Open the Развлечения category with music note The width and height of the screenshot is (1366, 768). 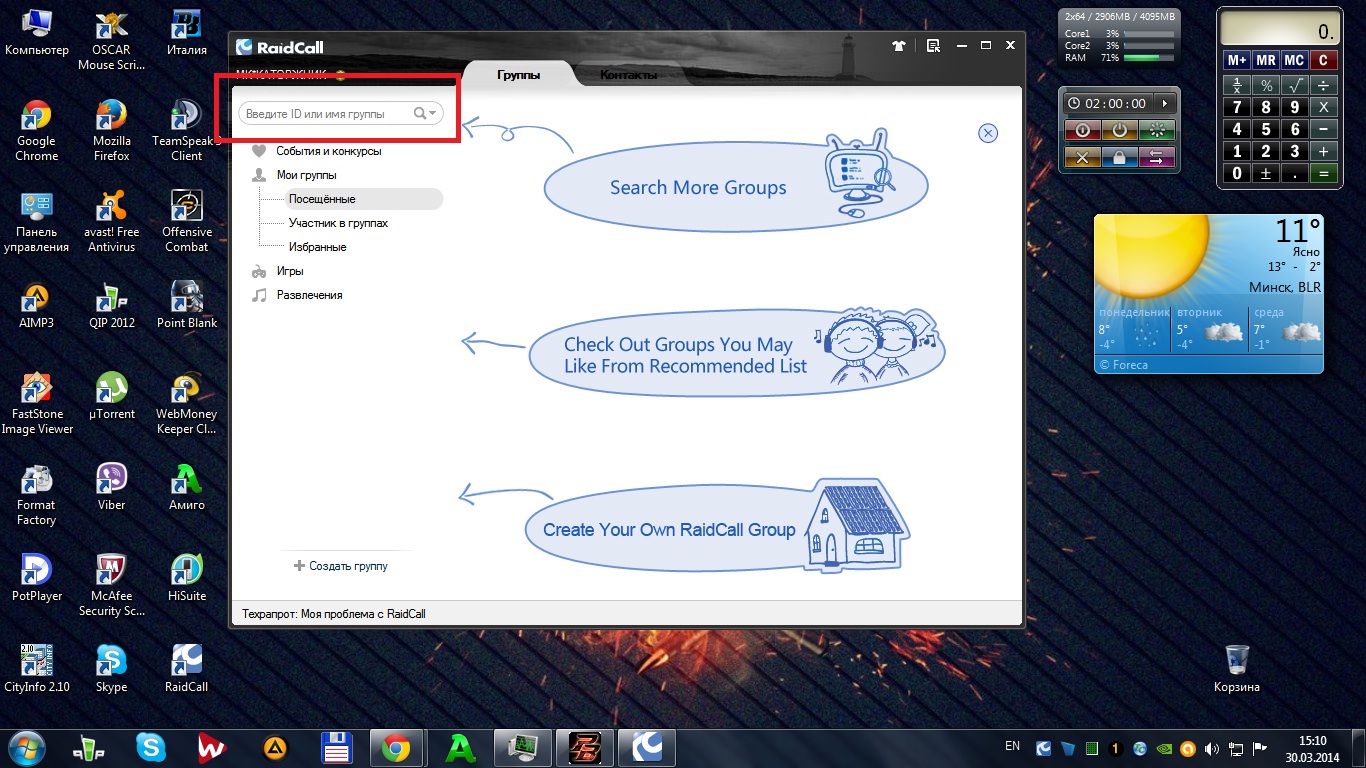(x=309, y=295)
